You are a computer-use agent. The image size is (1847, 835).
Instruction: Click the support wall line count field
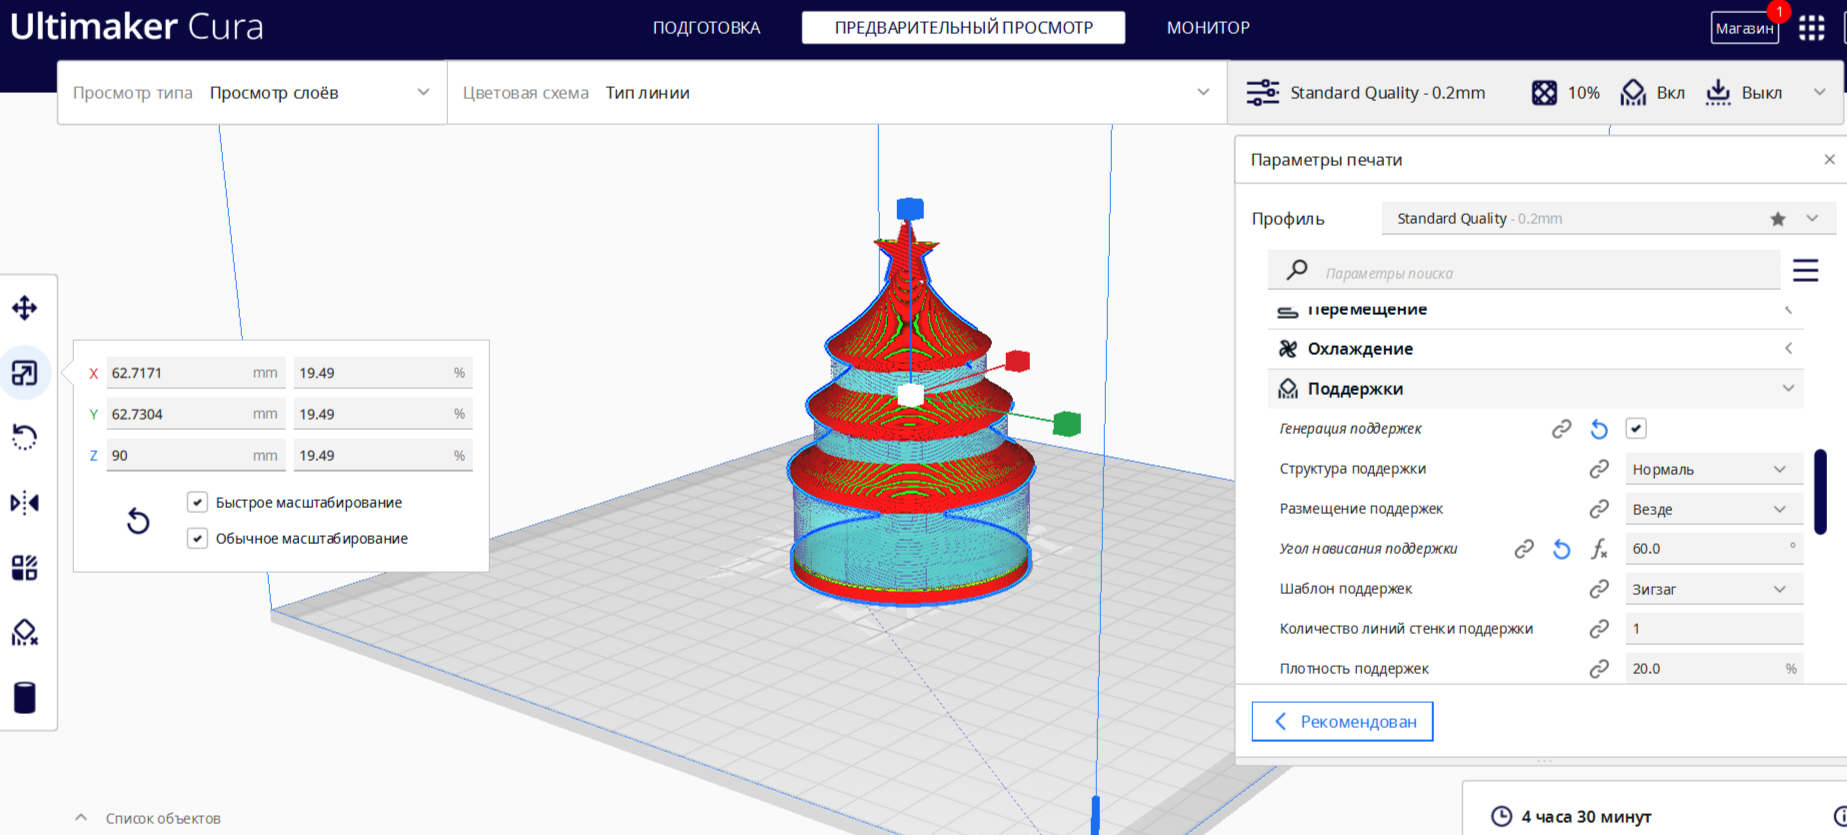tap(1713, 629)
